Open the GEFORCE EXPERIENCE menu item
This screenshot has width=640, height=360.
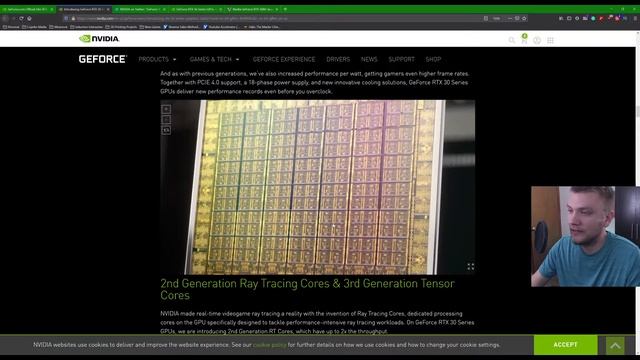(x=284, y=60)
